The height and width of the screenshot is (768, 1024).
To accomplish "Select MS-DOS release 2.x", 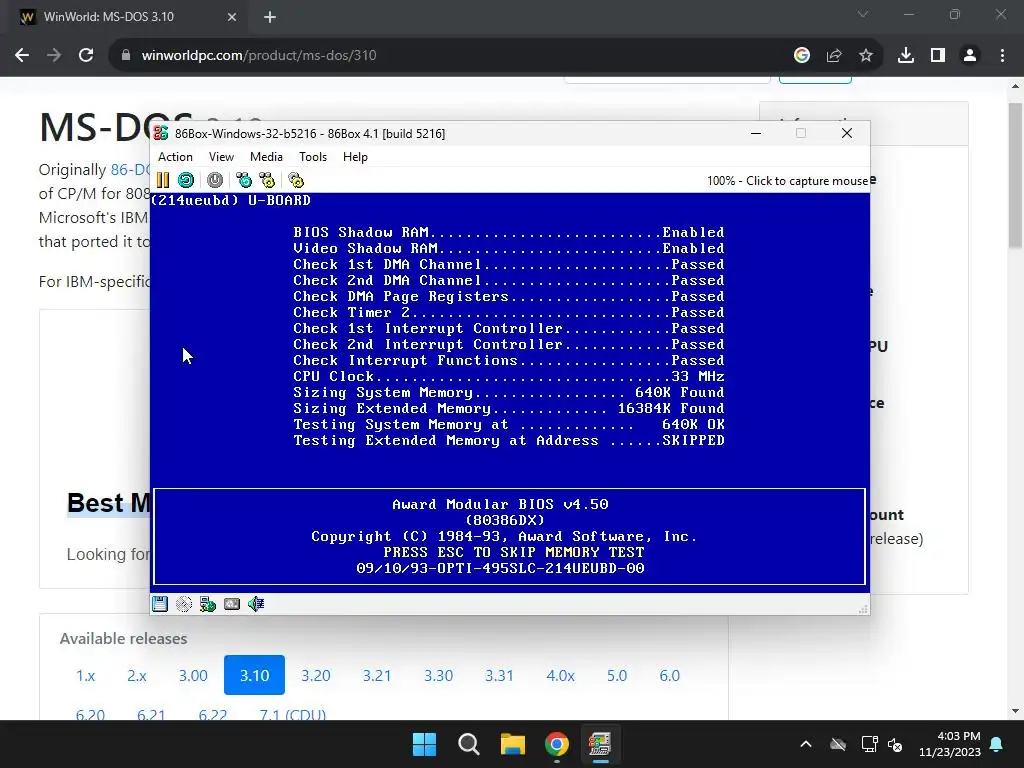I will [136, 675].
